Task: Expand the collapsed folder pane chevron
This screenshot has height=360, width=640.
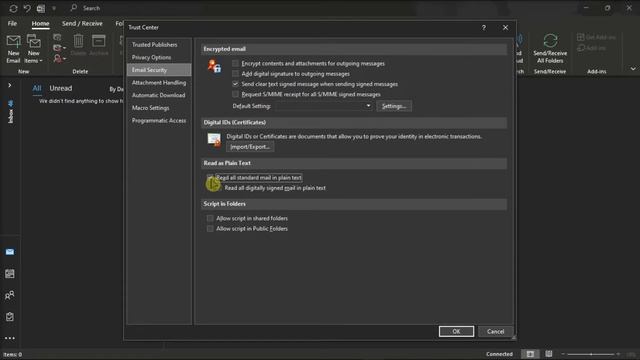Action: tap(9, 85)
